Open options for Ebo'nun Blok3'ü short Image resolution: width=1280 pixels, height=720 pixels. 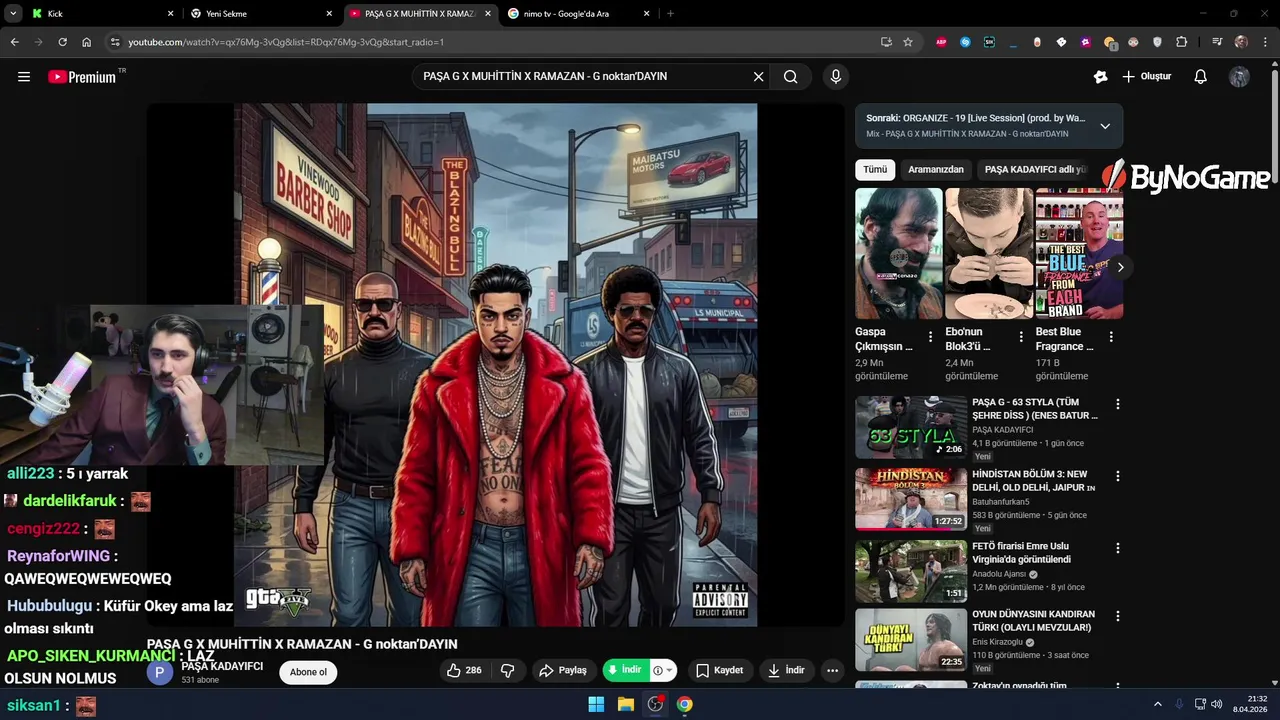(x=1021, y=337)
